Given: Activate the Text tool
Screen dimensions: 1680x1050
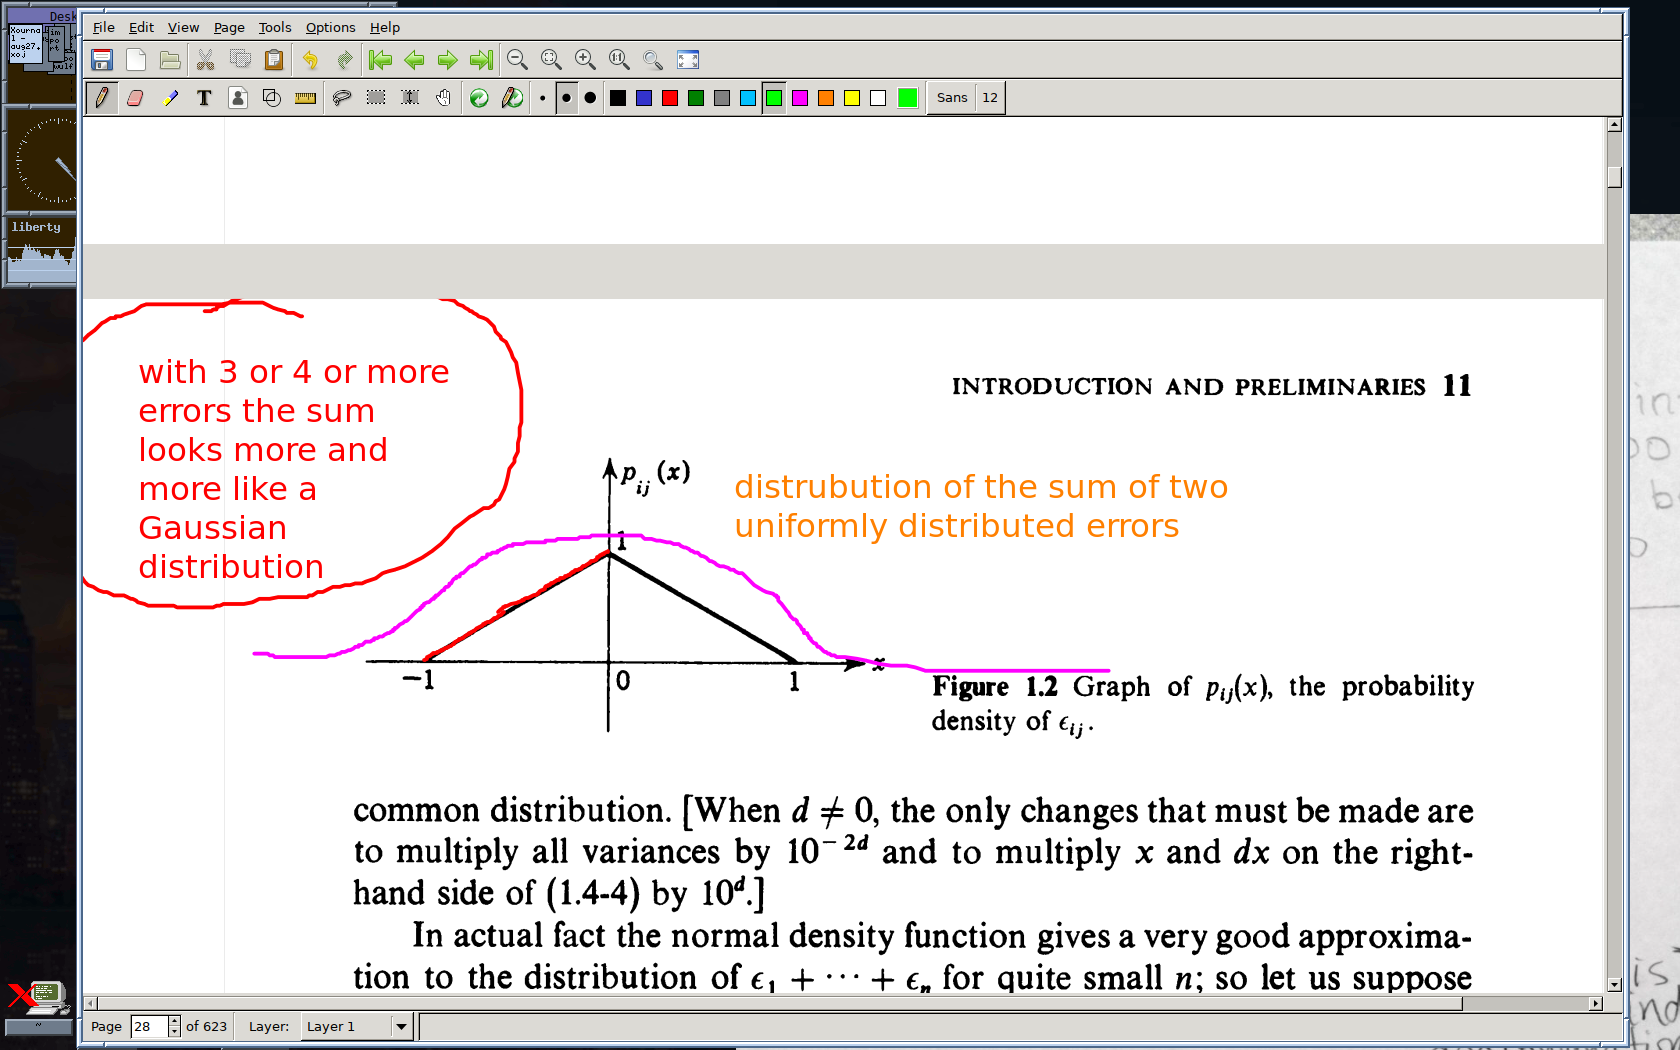Looking at the screenshot, I should [x=204, y=98].
